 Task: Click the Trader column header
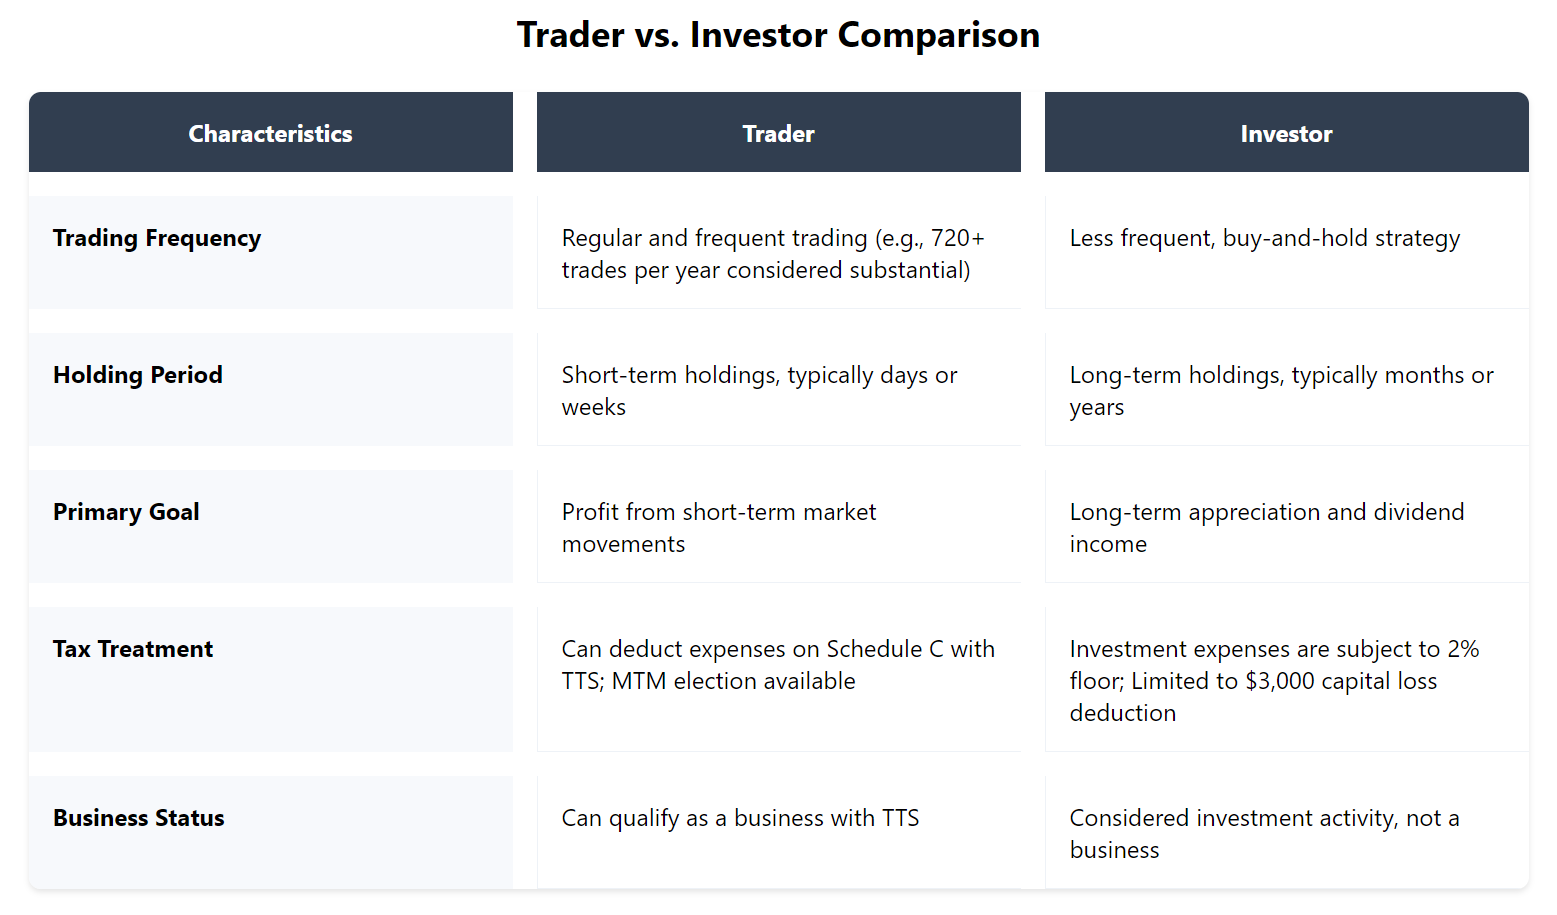[x=778, y=133]
